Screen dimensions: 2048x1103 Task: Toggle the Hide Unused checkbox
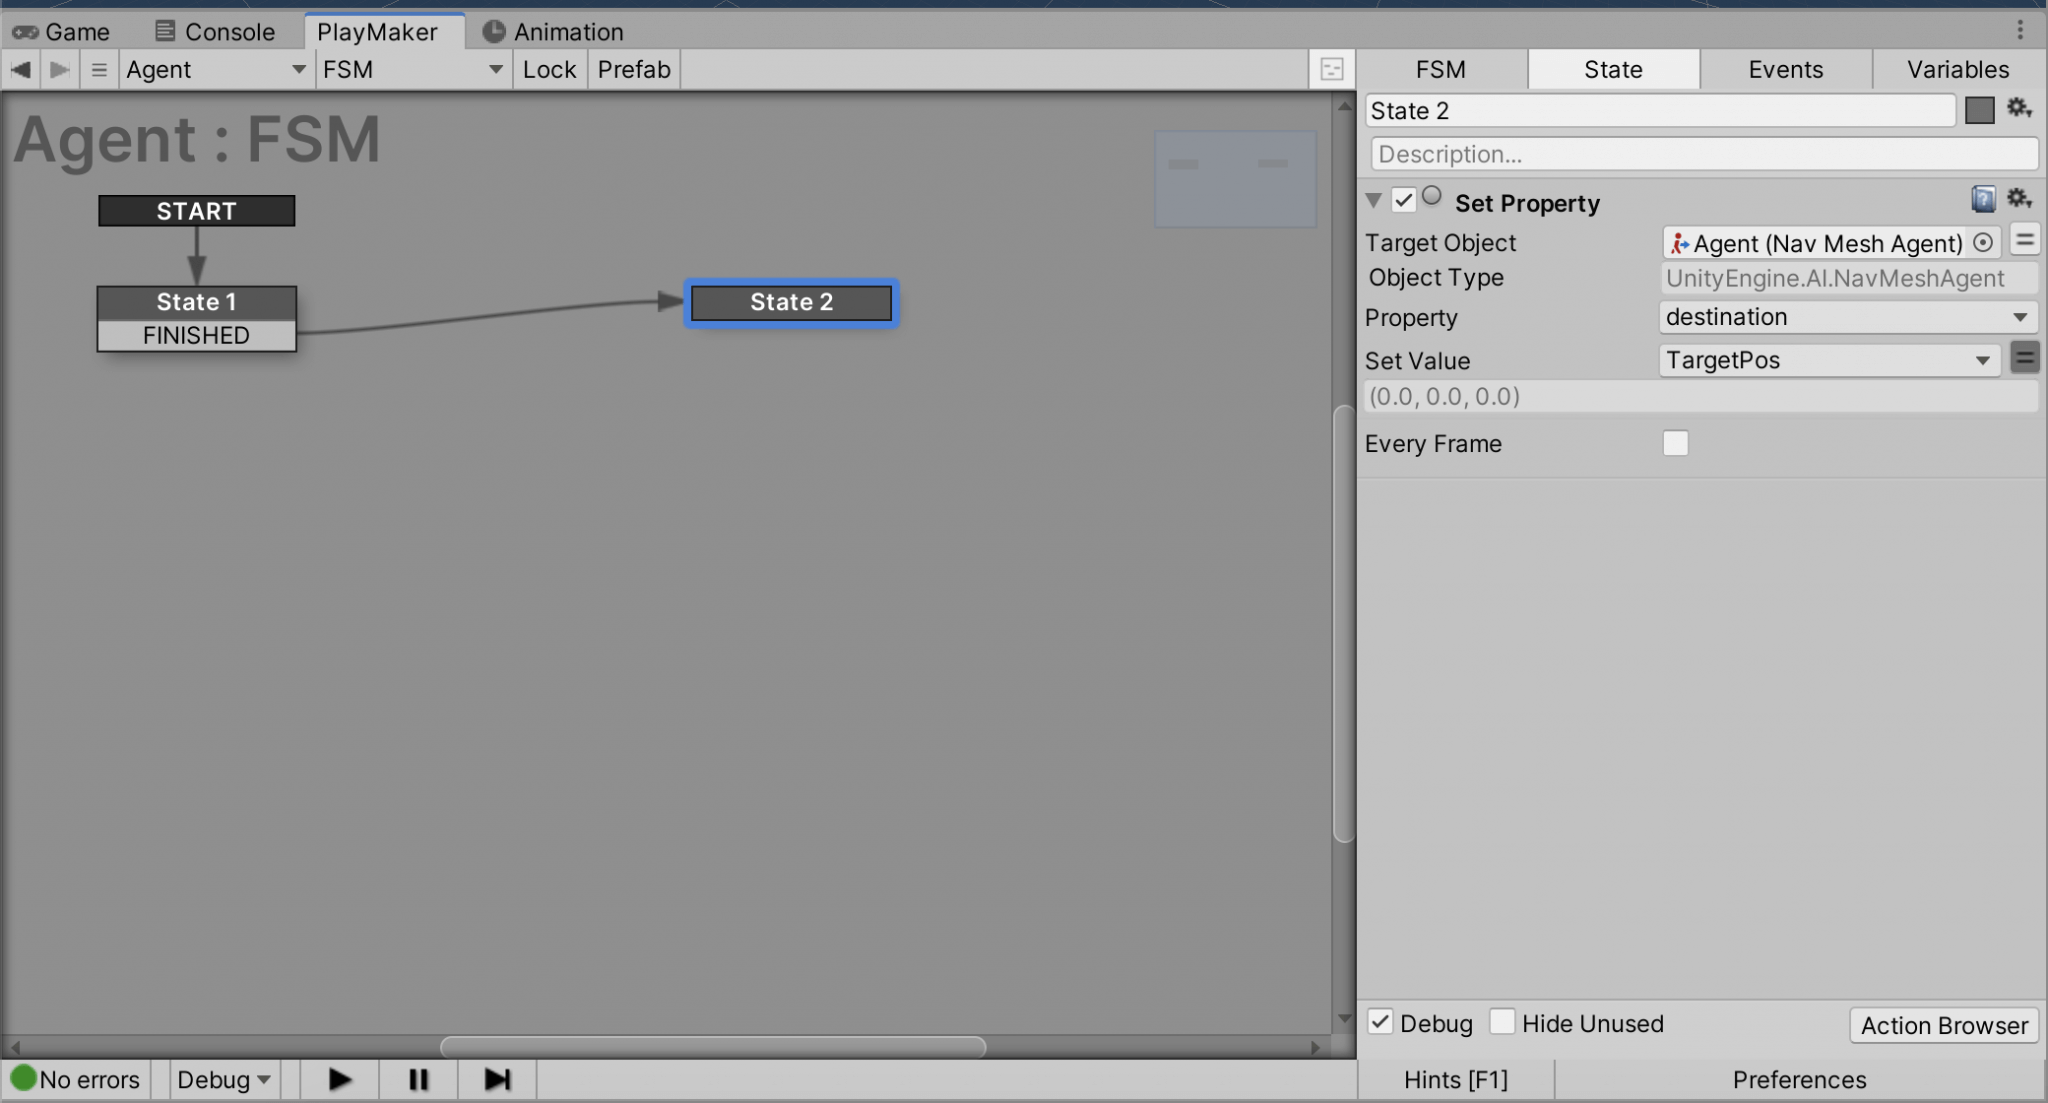click(x=1502, y=1022)
